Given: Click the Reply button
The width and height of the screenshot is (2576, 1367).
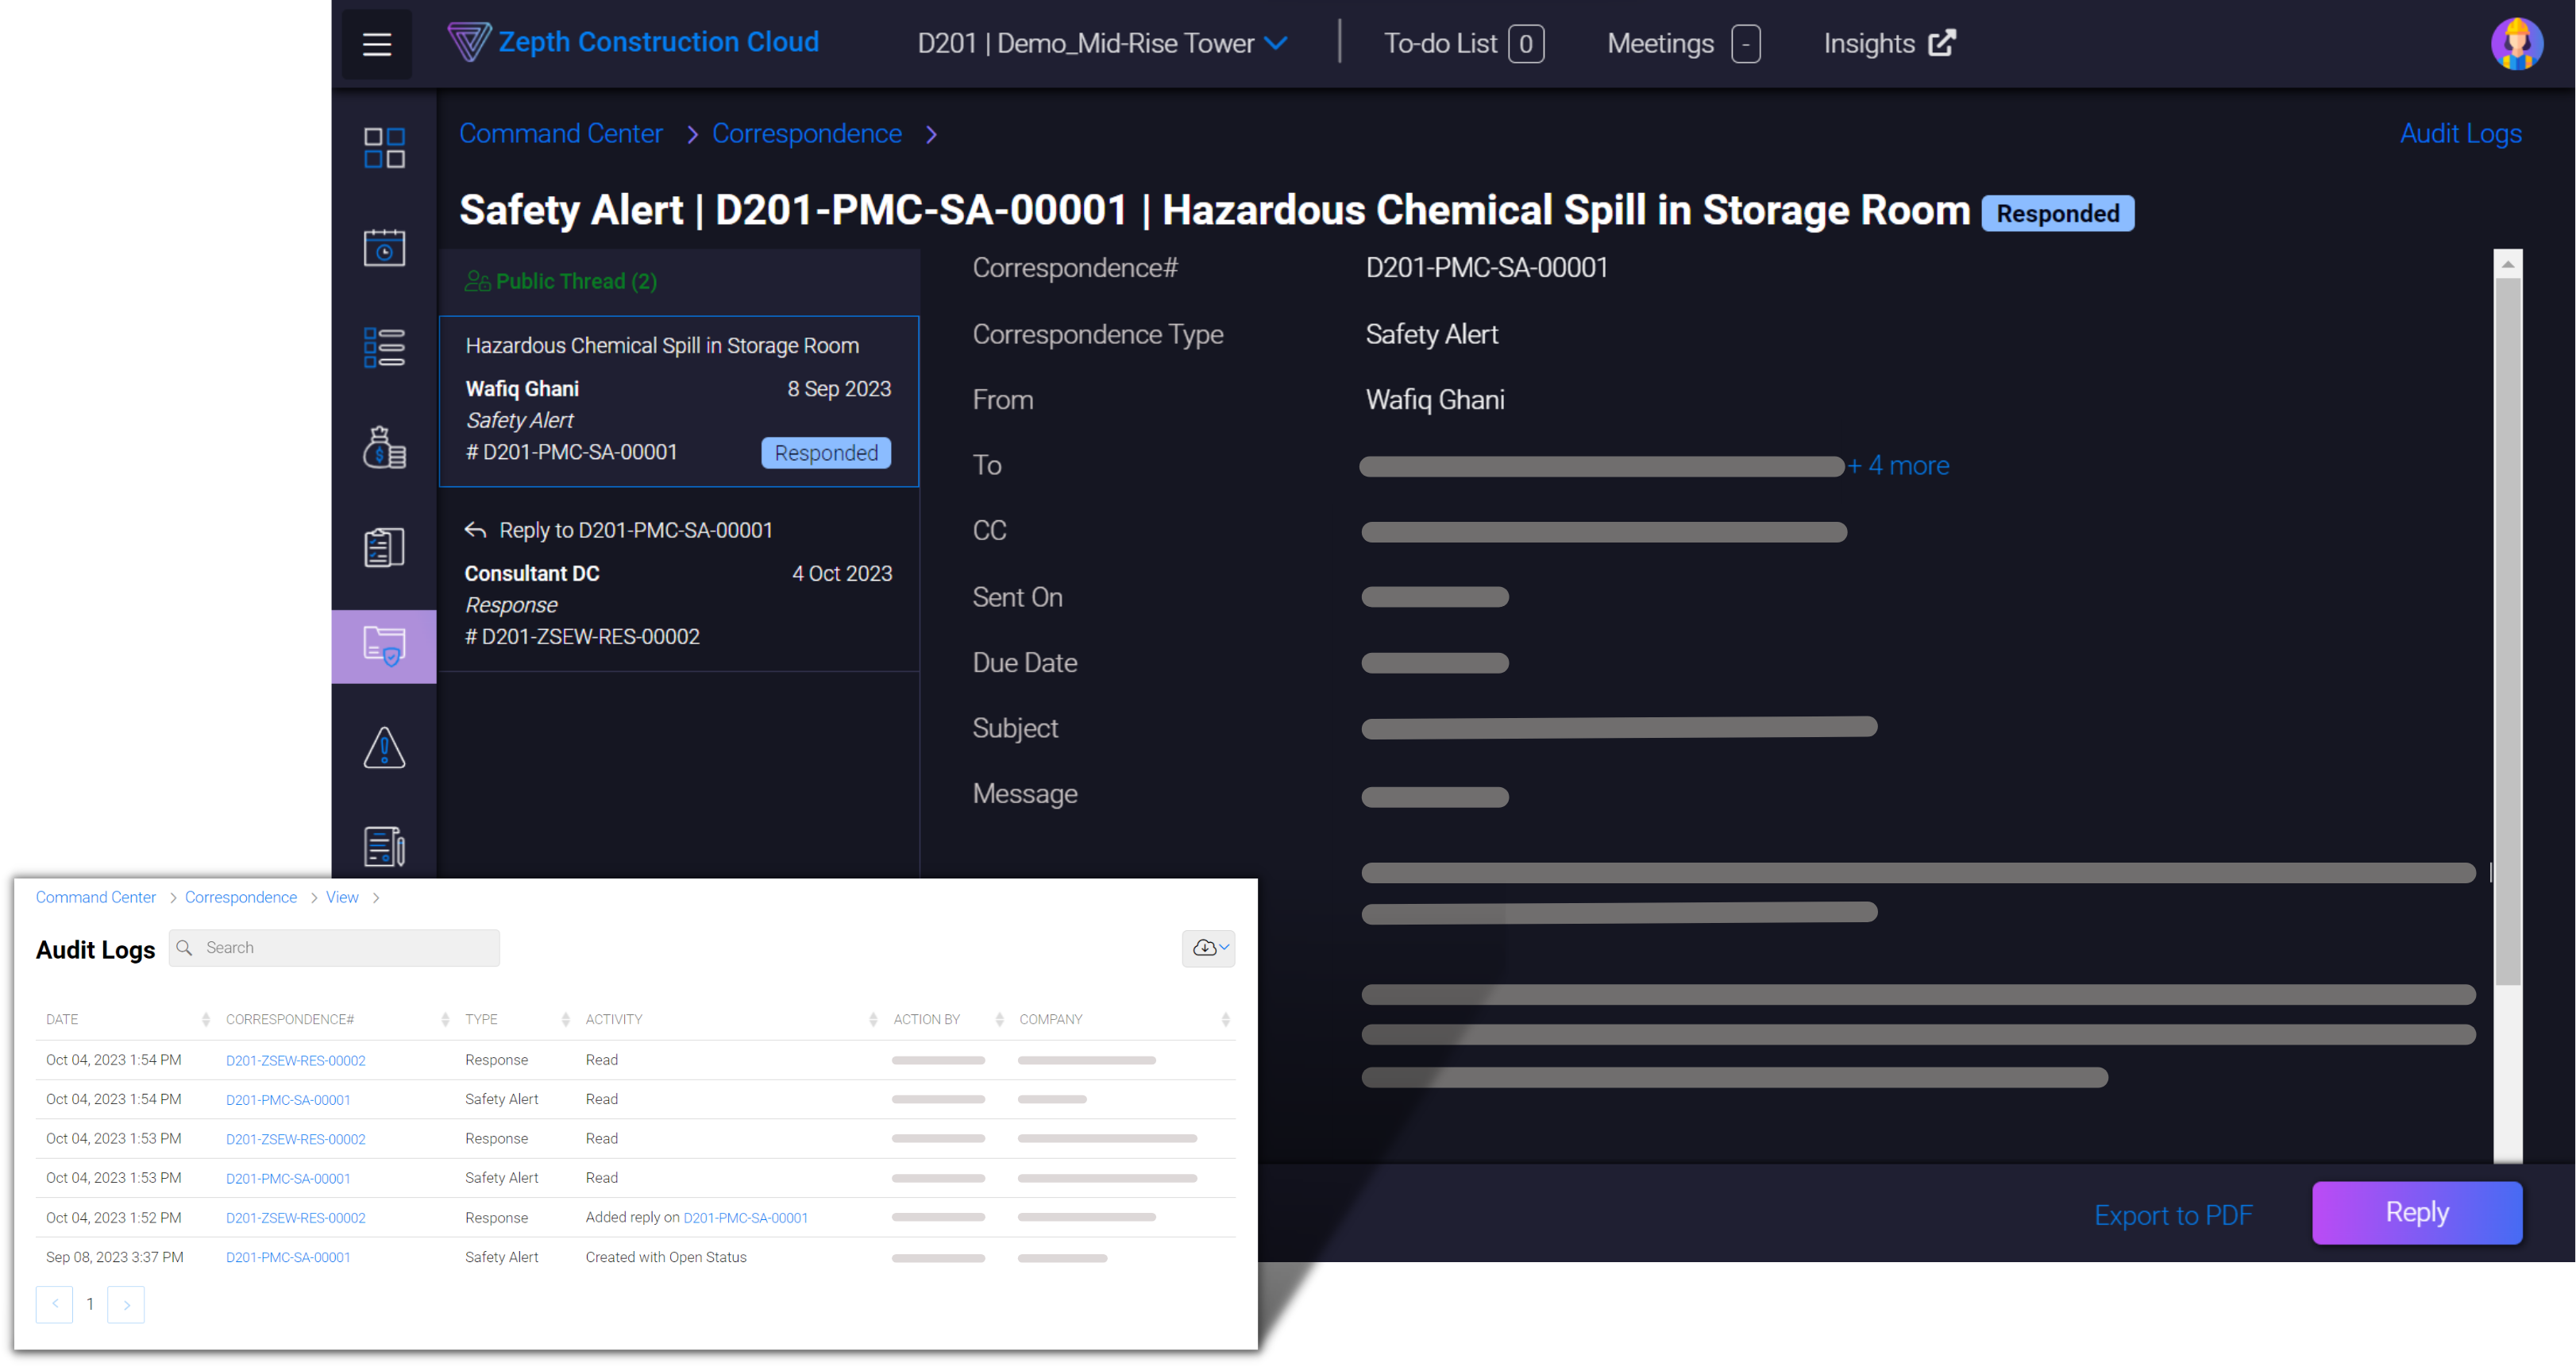Looking at the screenshot, I should pyautogui.click(x=2416, y=1213).
